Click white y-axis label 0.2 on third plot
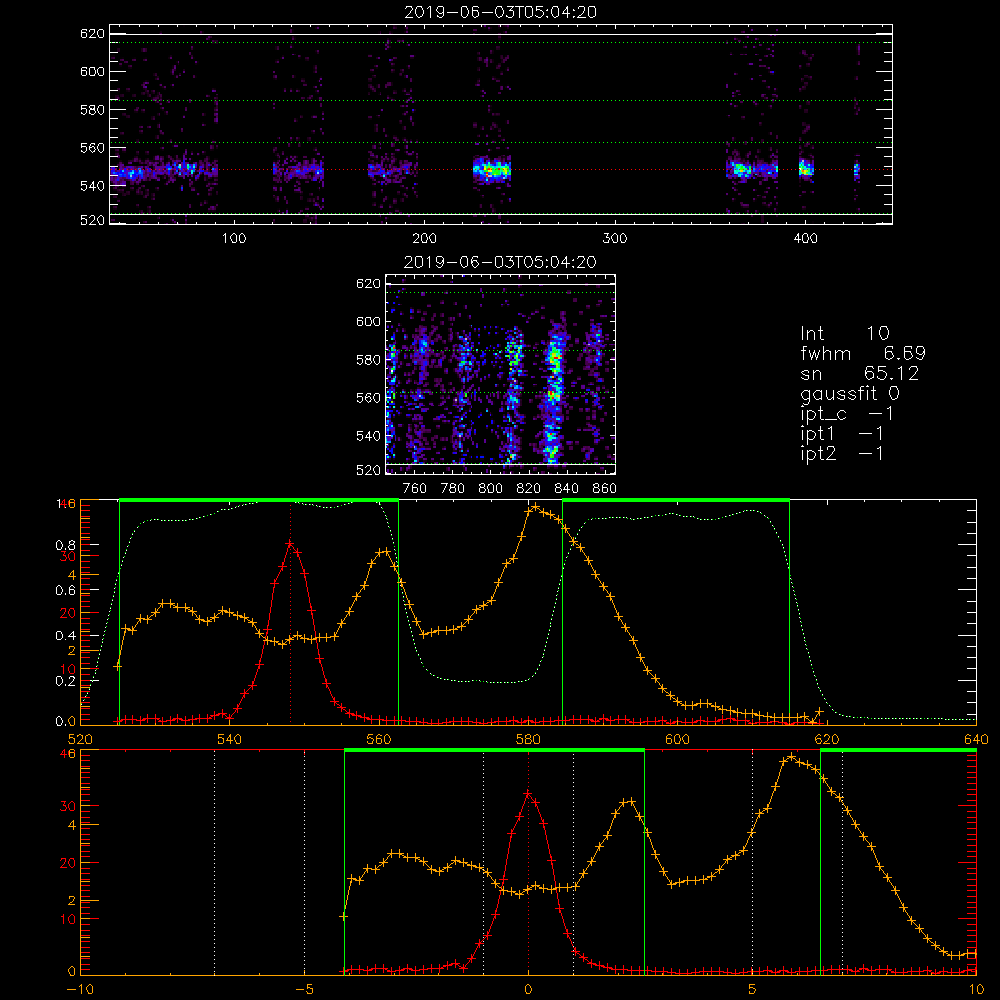Screen dimensions: 1000x1000 [x=65, y=681]
